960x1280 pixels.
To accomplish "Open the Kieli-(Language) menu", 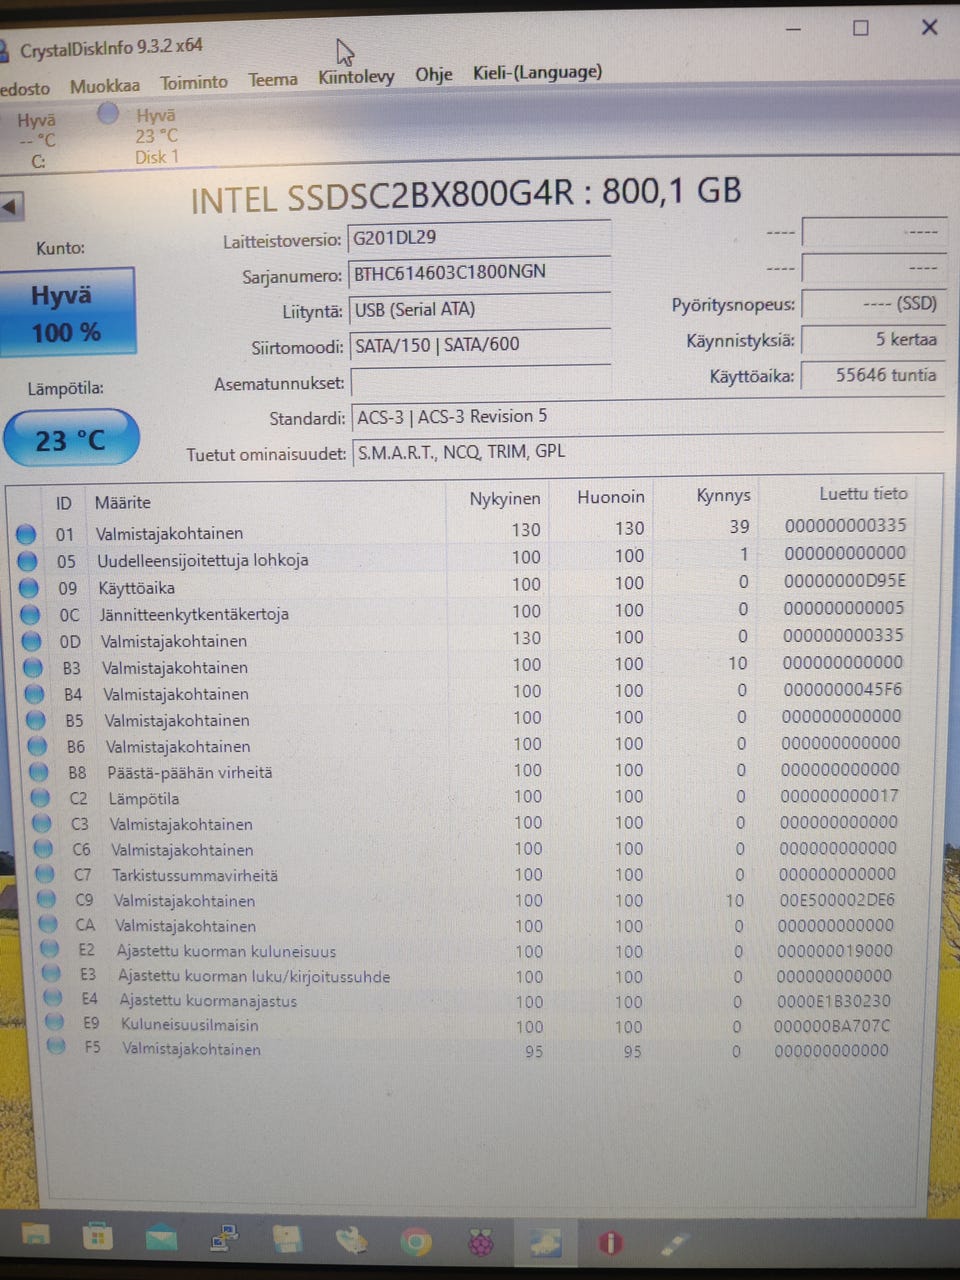I will click(x=538, y=72).
